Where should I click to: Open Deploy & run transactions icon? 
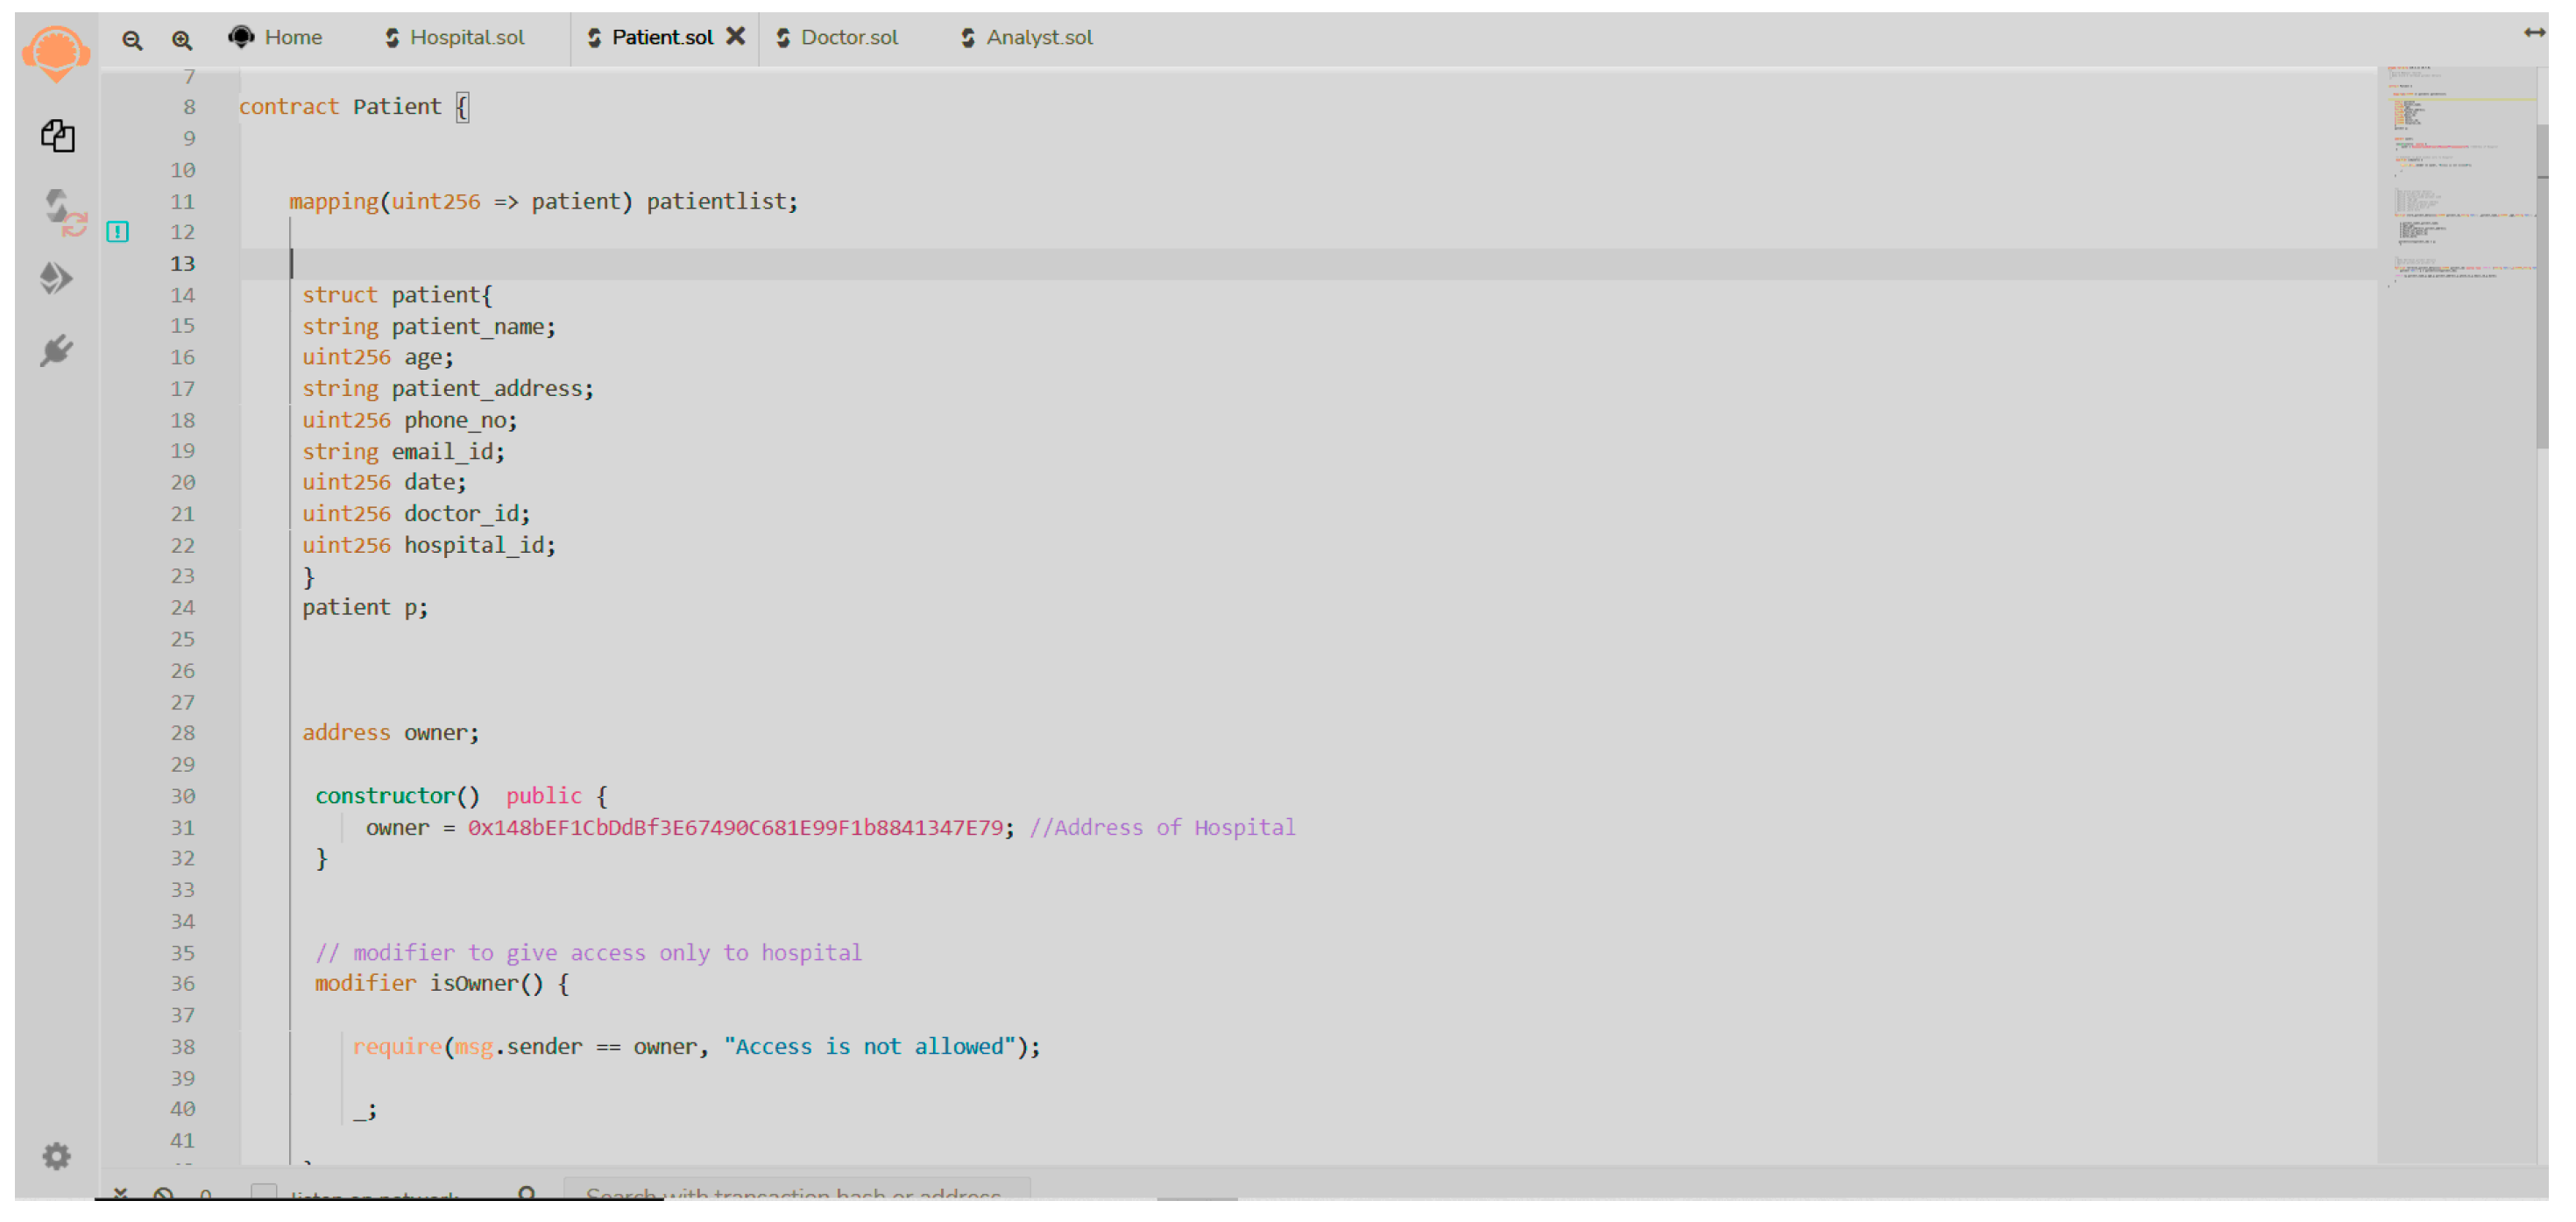(x=56, y=278)
